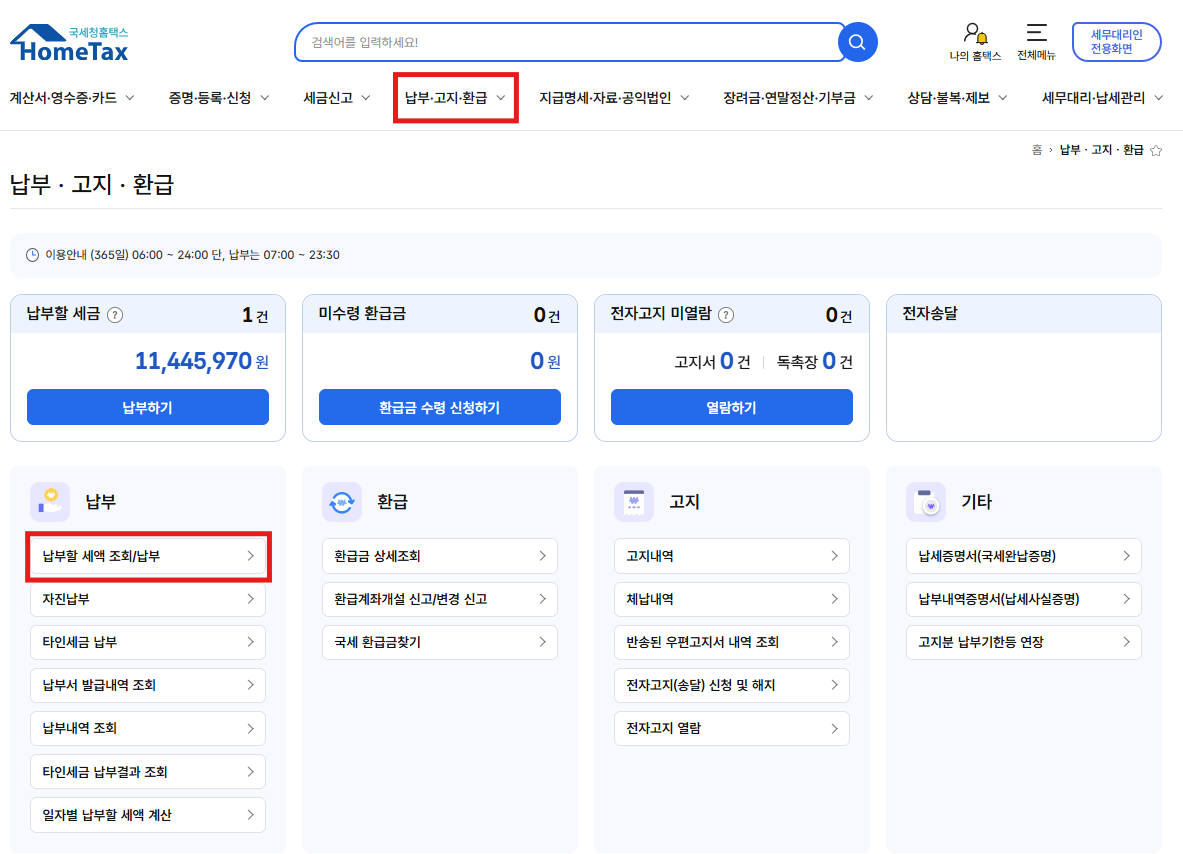Open the 전체메뉴 hamburger icon
This screenshot has height=854, width=1183.
(x=1036, y=33)
